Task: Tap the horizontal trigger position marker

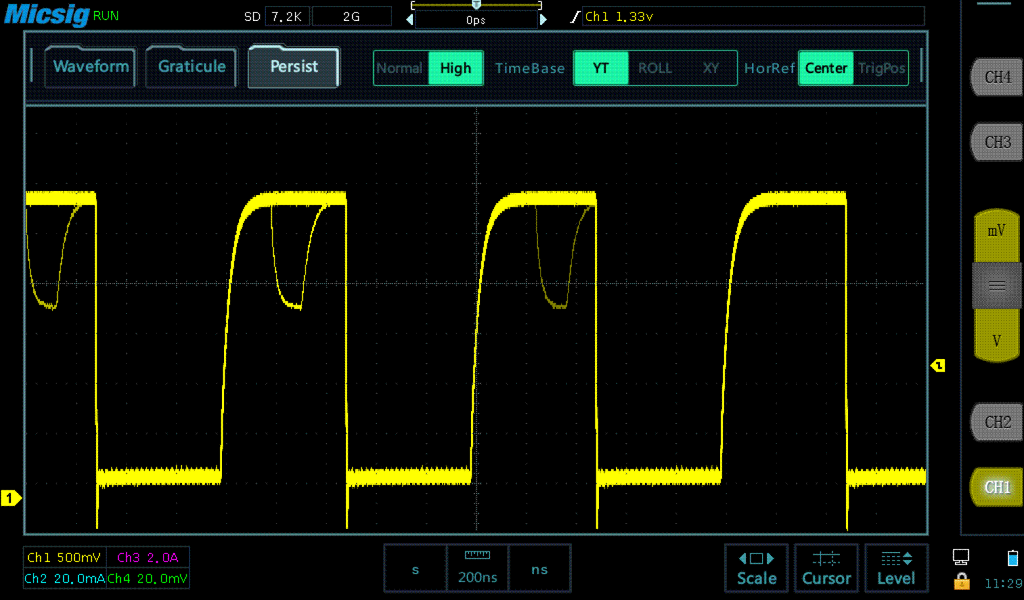Action: tap(476, 5)
